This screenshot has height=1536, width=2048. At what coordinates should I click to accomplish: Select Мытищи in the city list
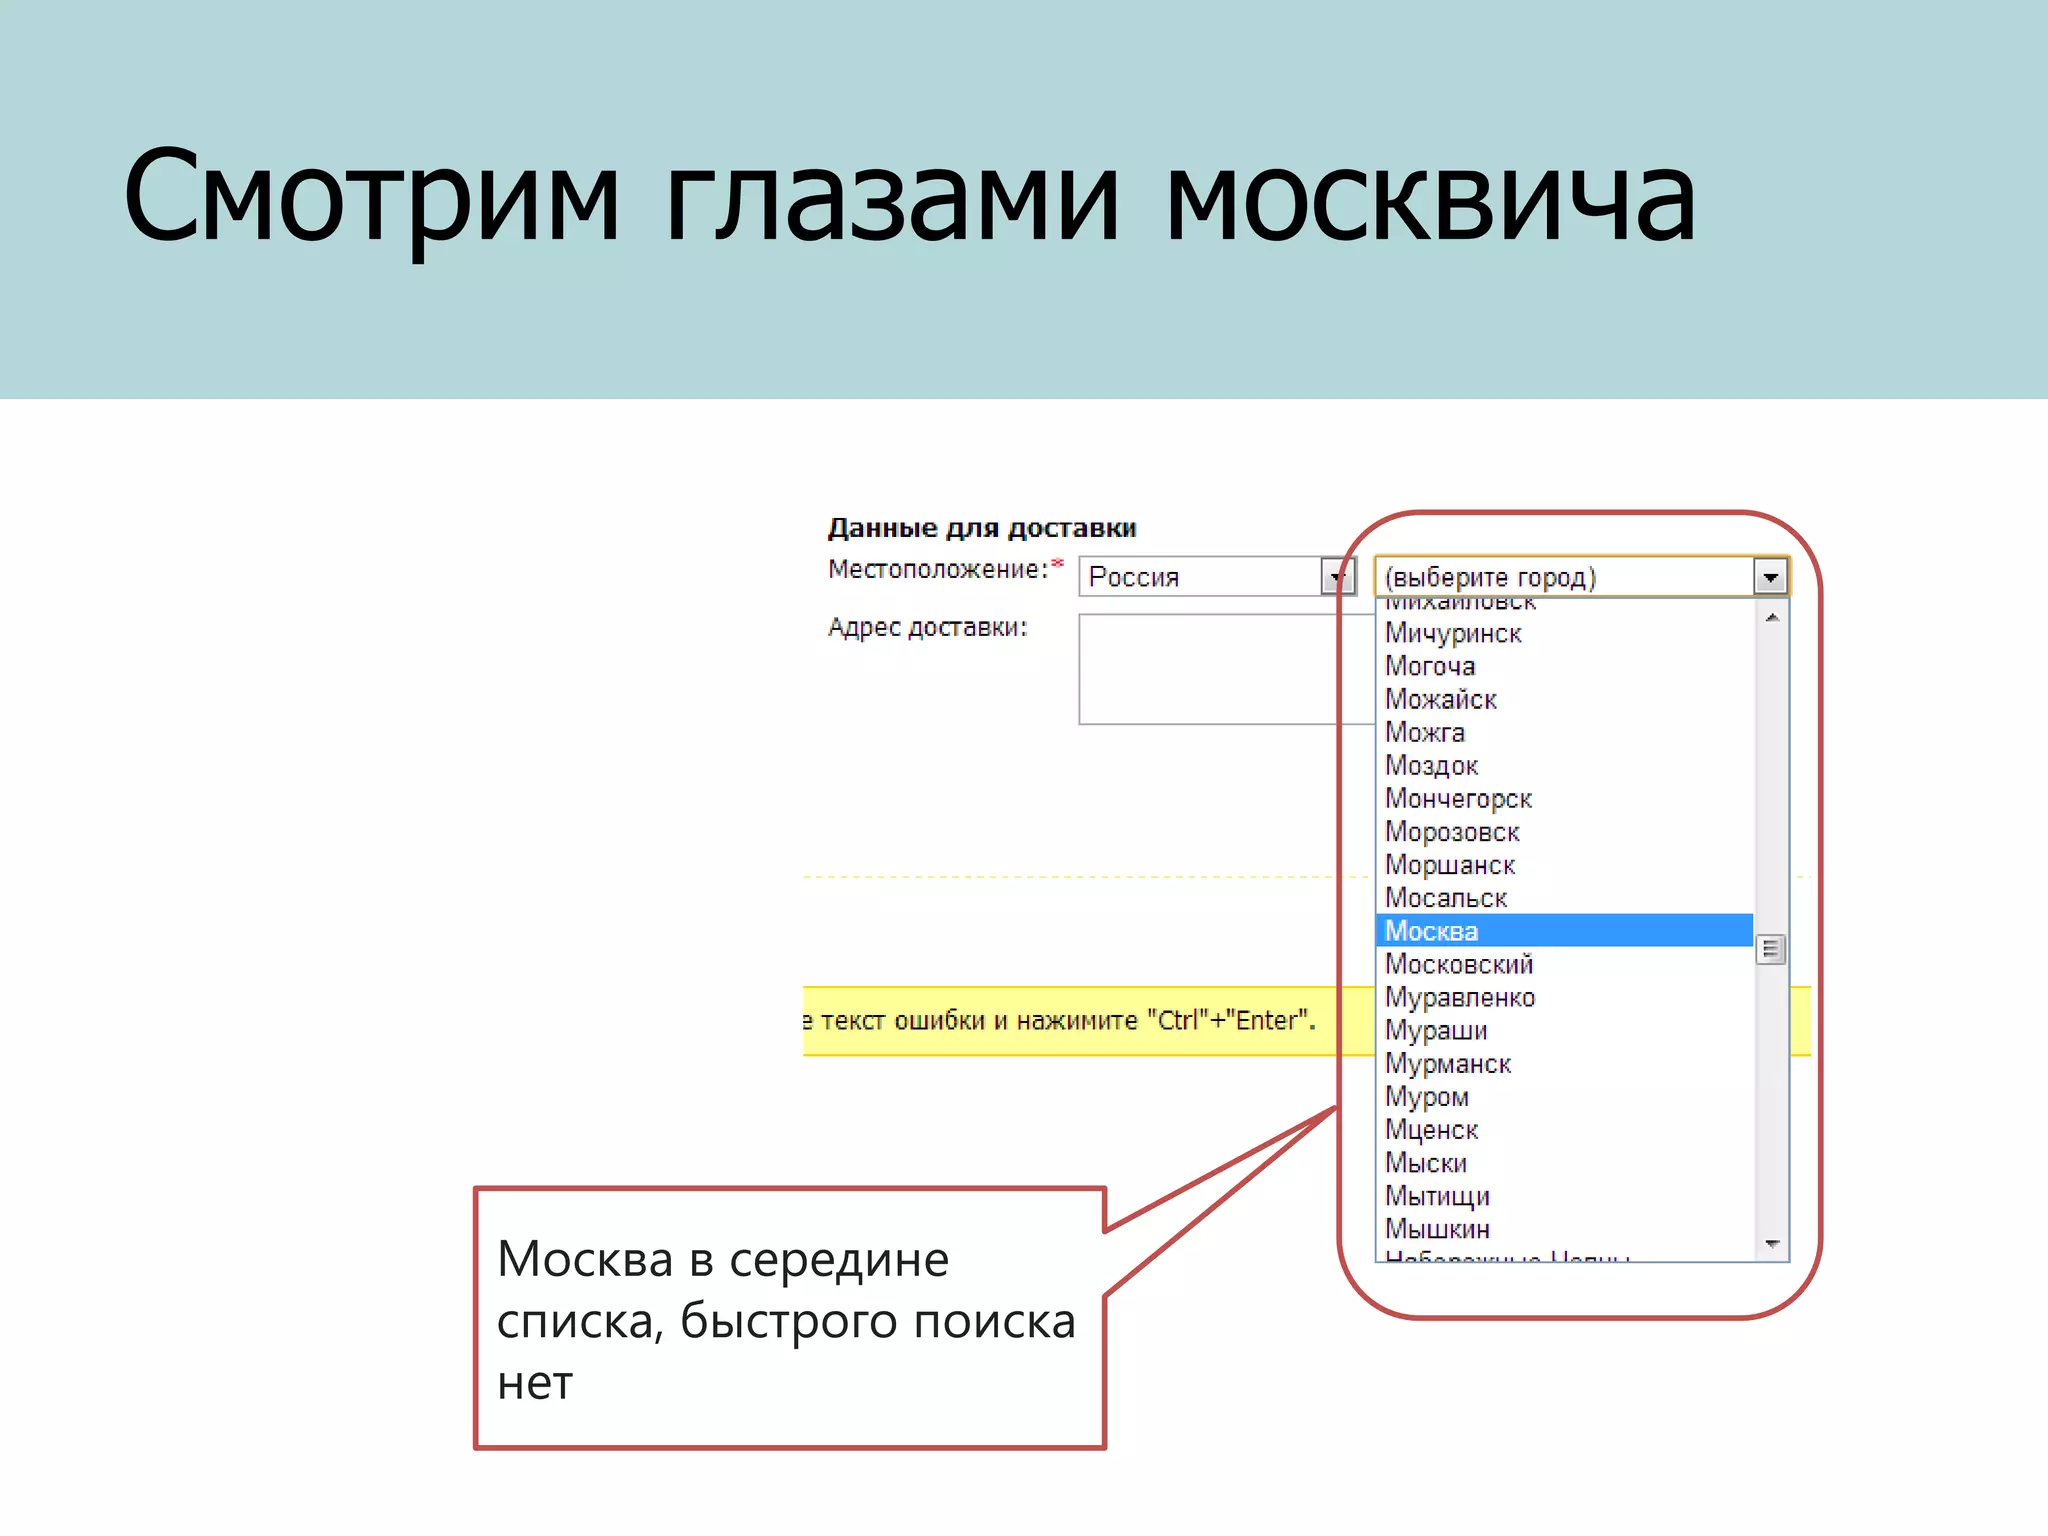(x=1565, y=1195)
